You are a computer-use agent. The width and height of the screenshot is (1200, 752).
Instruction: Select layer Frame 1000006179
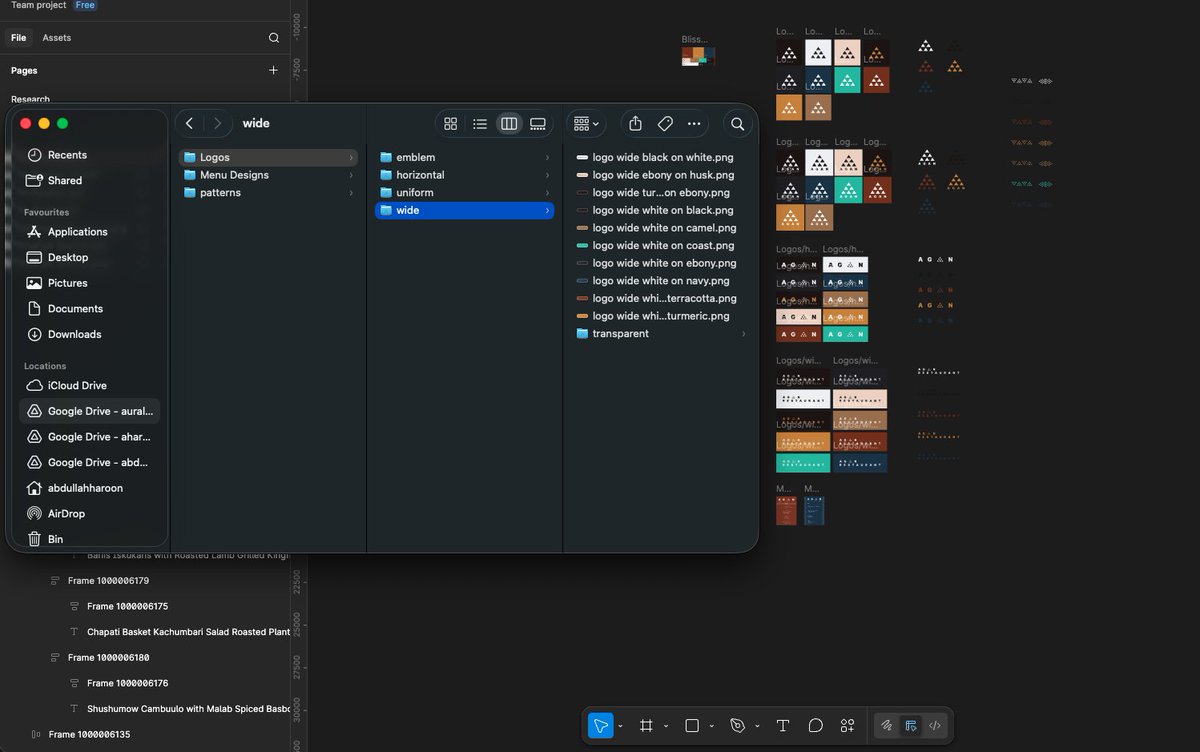[108, 581]
